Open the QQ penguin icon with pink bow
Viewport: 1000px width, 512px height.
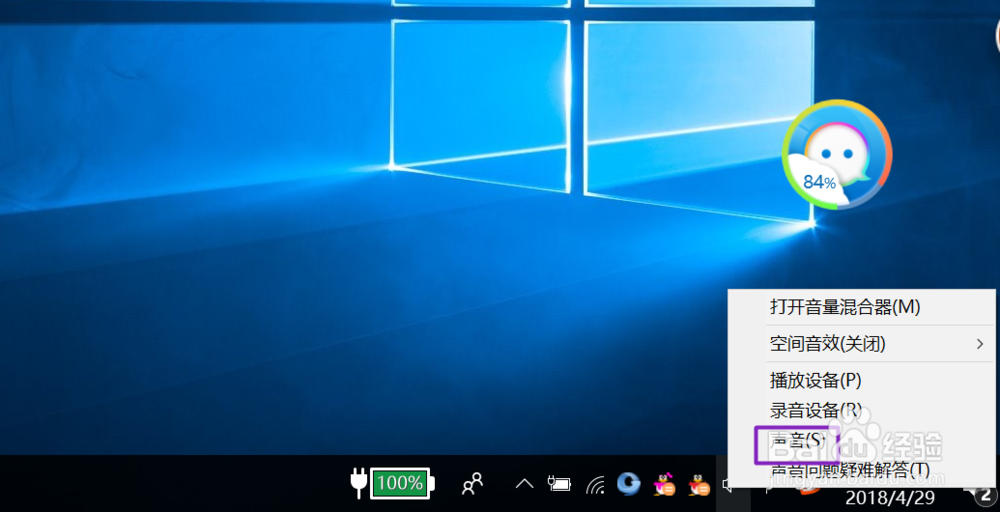tap(665, 485)
